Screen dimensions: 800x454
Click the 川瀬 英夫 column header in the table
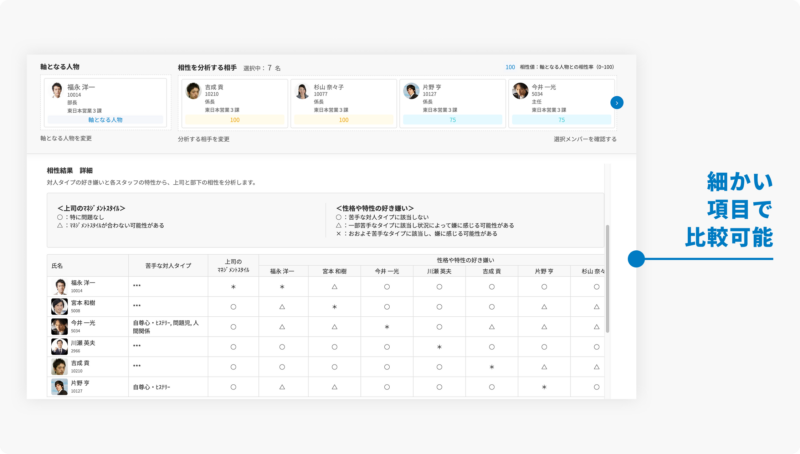click(x=439, y=271)
